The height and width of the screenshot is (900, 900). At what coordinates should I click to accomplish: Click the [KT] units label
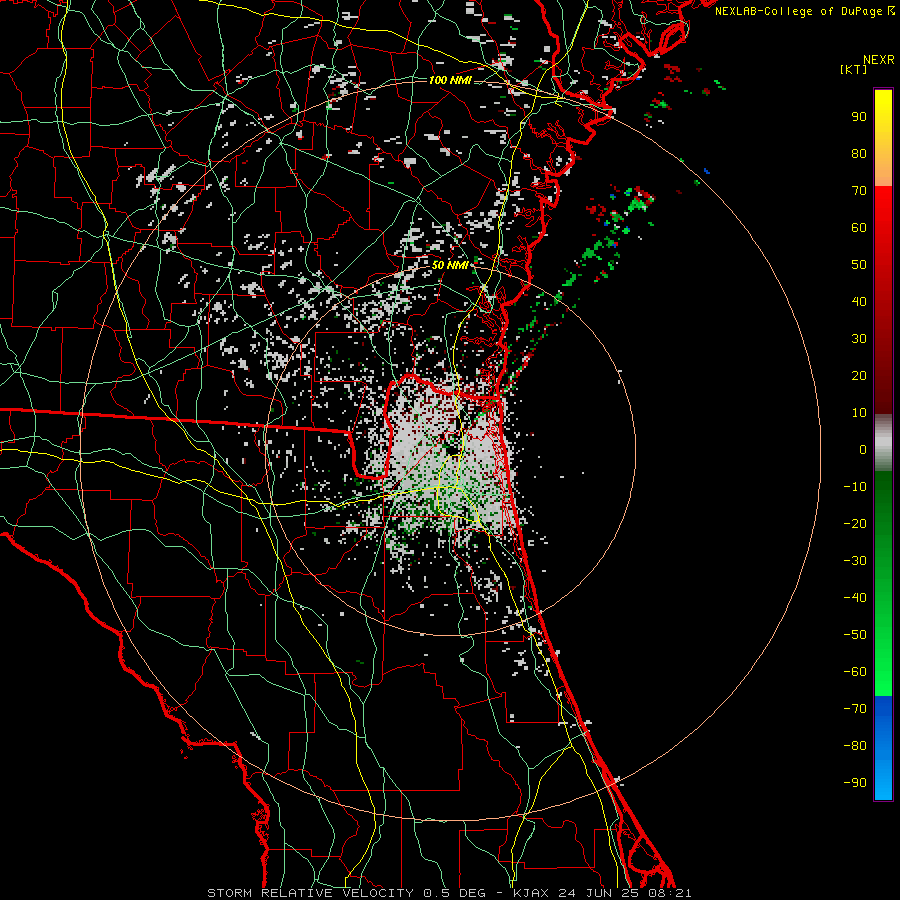[853, 69]
